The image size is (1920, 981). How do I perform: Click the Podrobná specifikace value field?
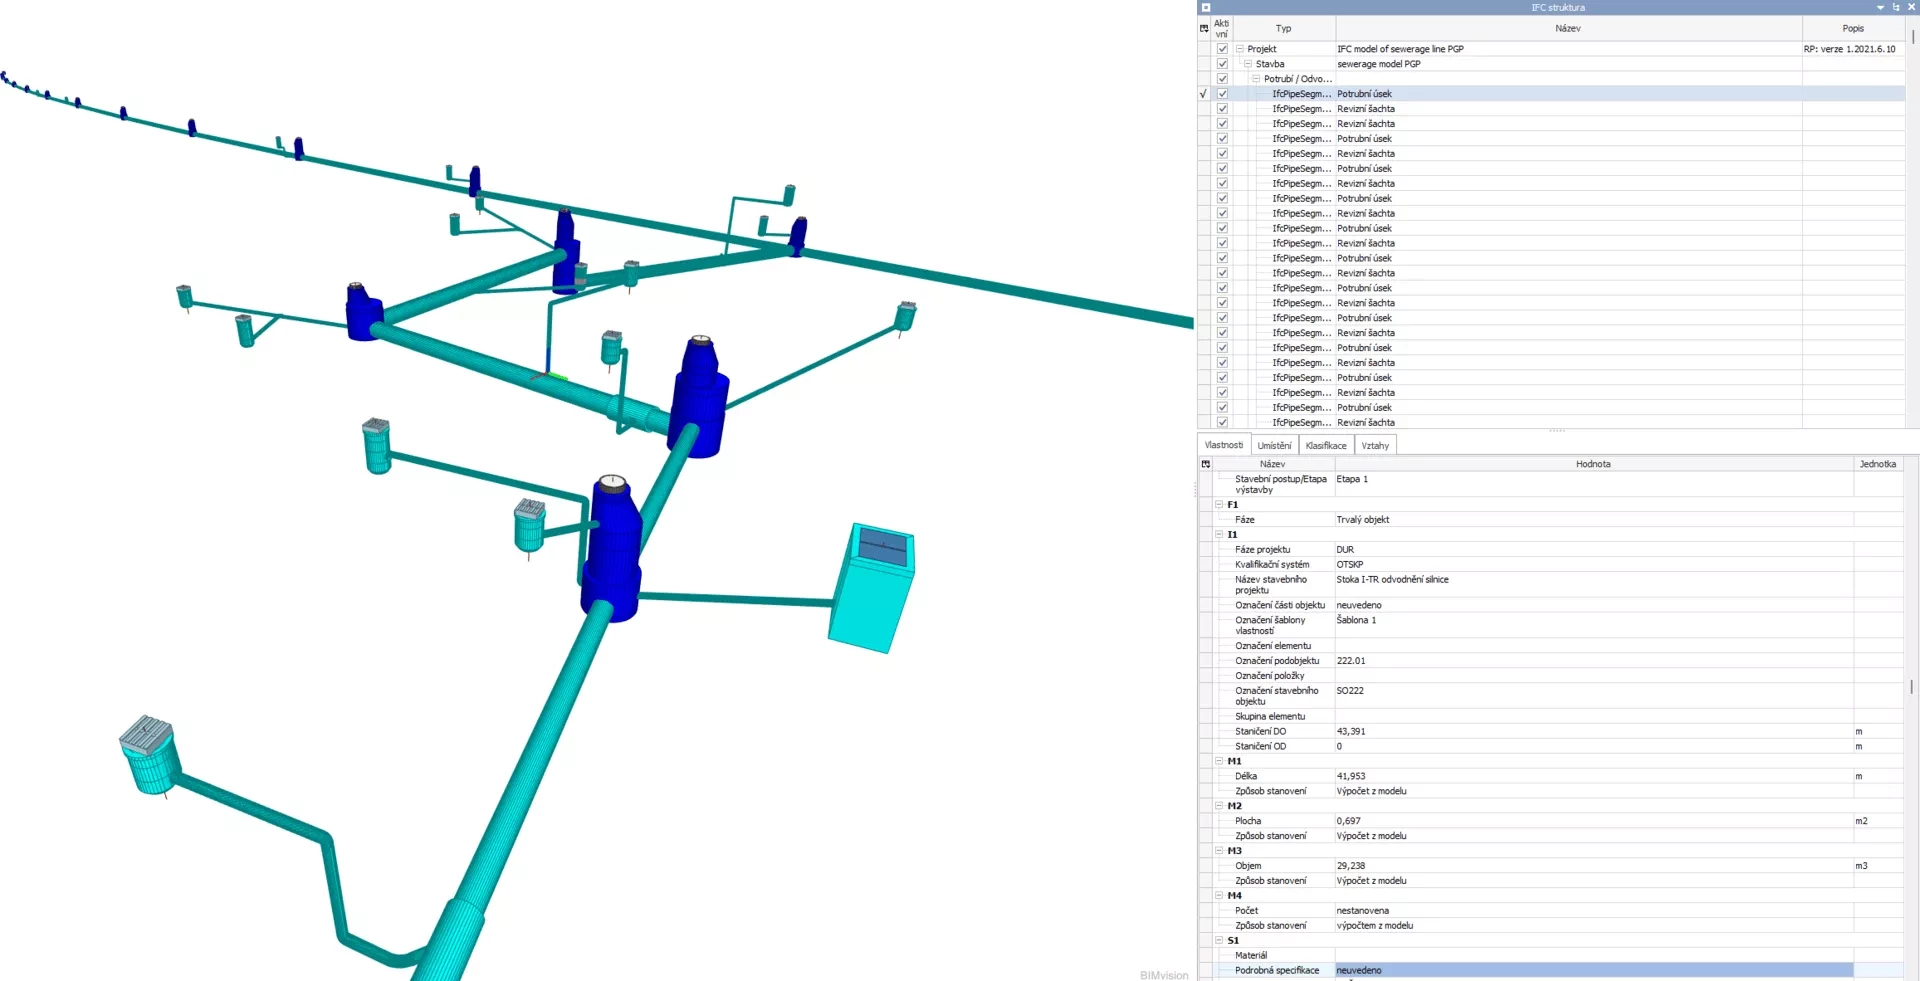(1593, 970)
